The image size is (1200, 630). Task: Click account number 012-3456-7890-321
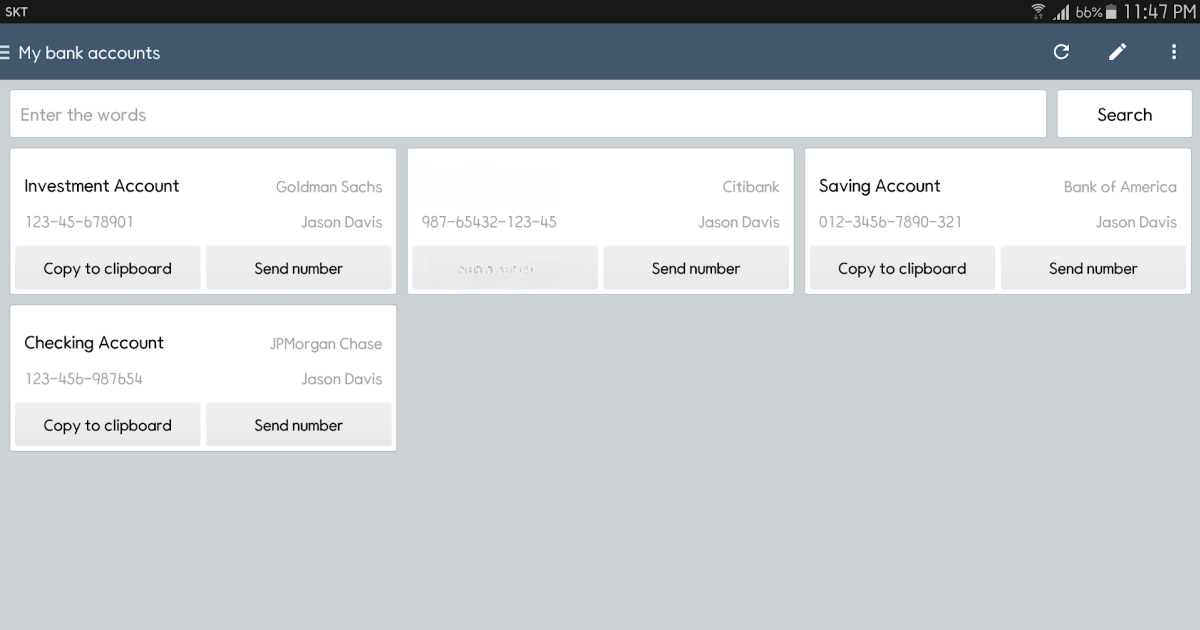click(890, 222)
